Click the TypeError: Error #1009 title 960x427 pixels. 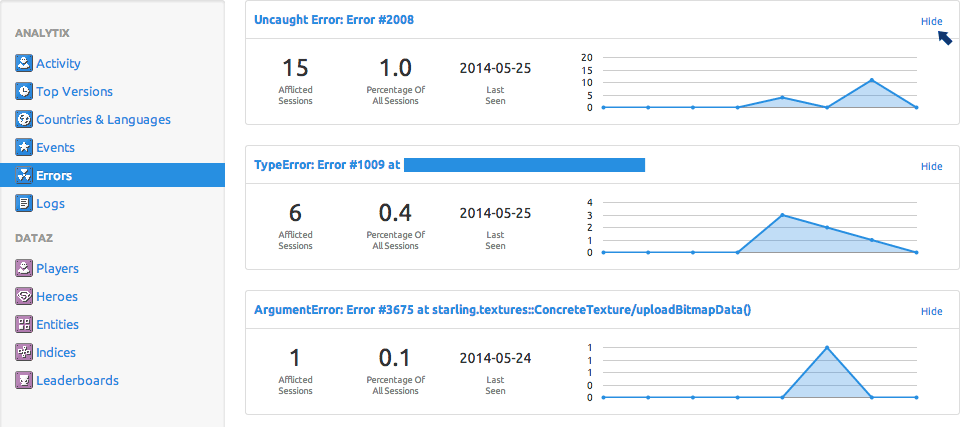coord(328,165)
